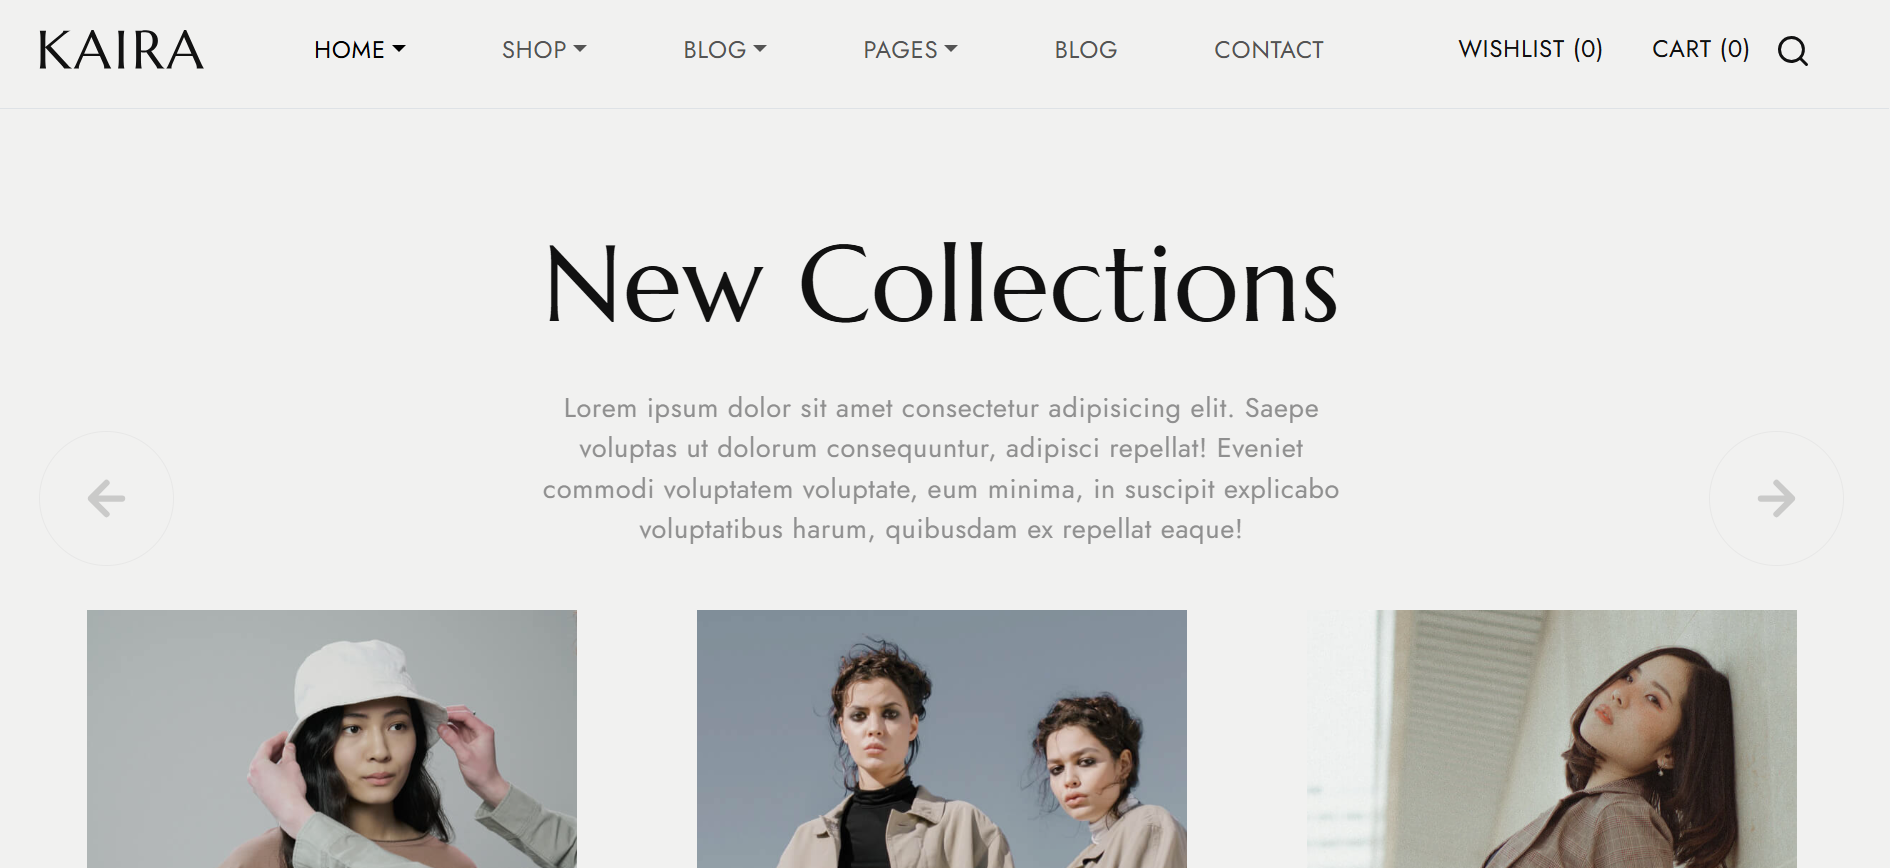The width and height of the screenshot is (1890, 868).
Task: Open the search magnifier icon
Action: (1792, 50)
